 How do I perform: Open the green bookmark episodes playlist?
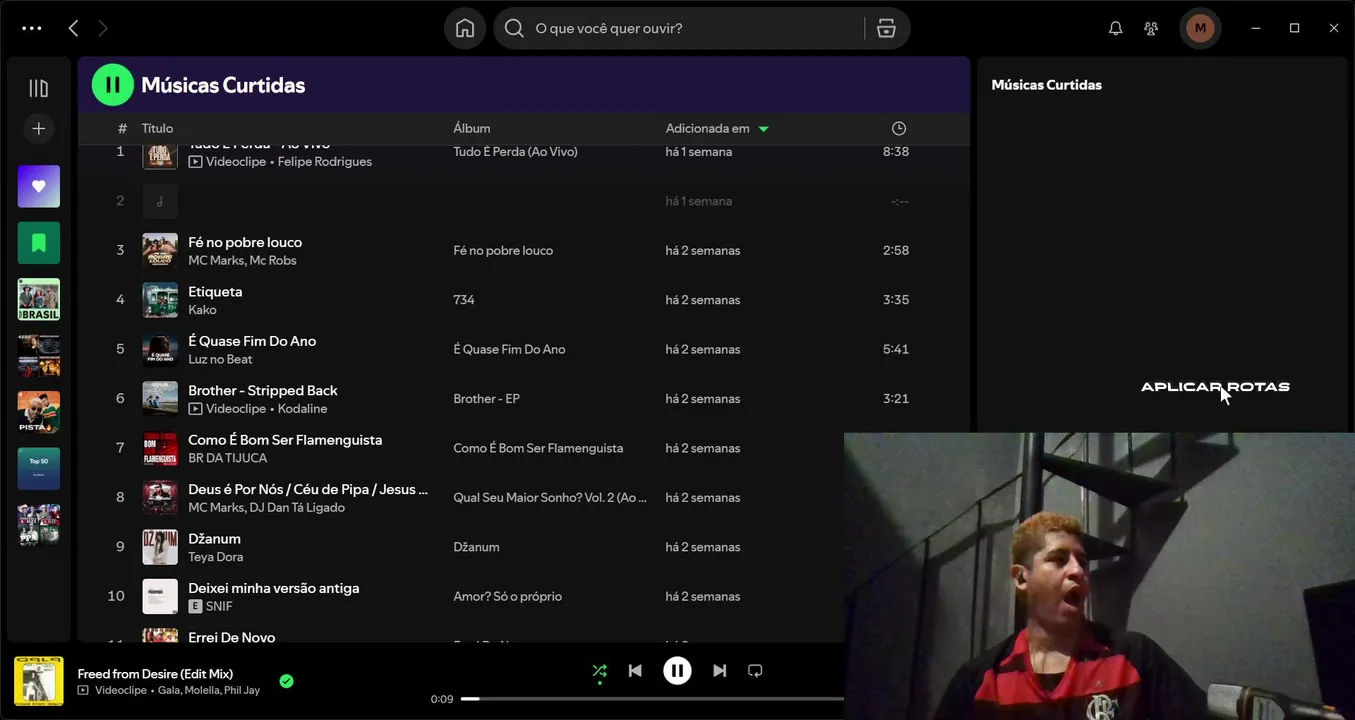pos(39,243)
